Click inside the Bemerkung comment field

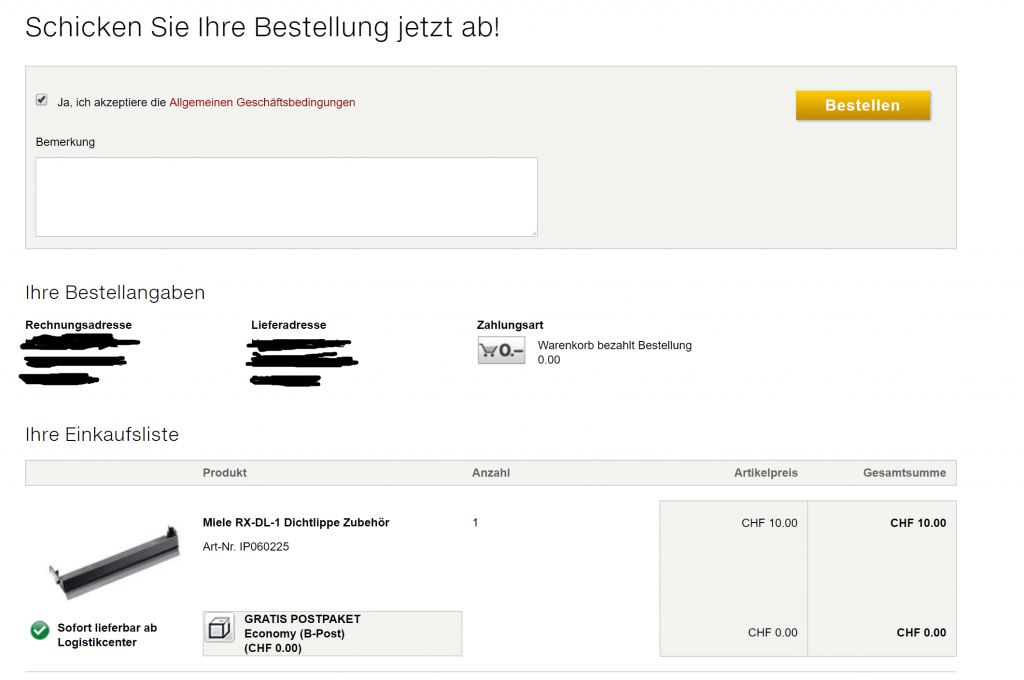pyautogui.click(x=286, y=195)
